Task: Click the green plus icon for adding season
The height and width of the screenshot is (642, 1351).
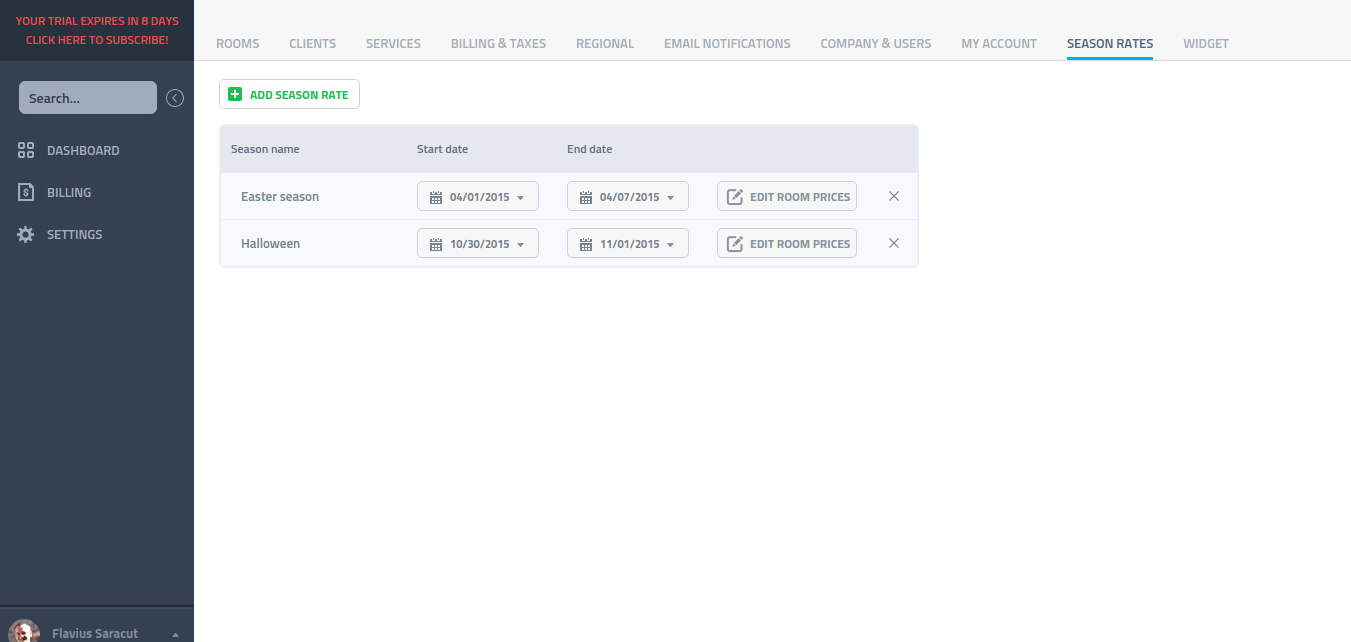Action: [x=235, y=95]
